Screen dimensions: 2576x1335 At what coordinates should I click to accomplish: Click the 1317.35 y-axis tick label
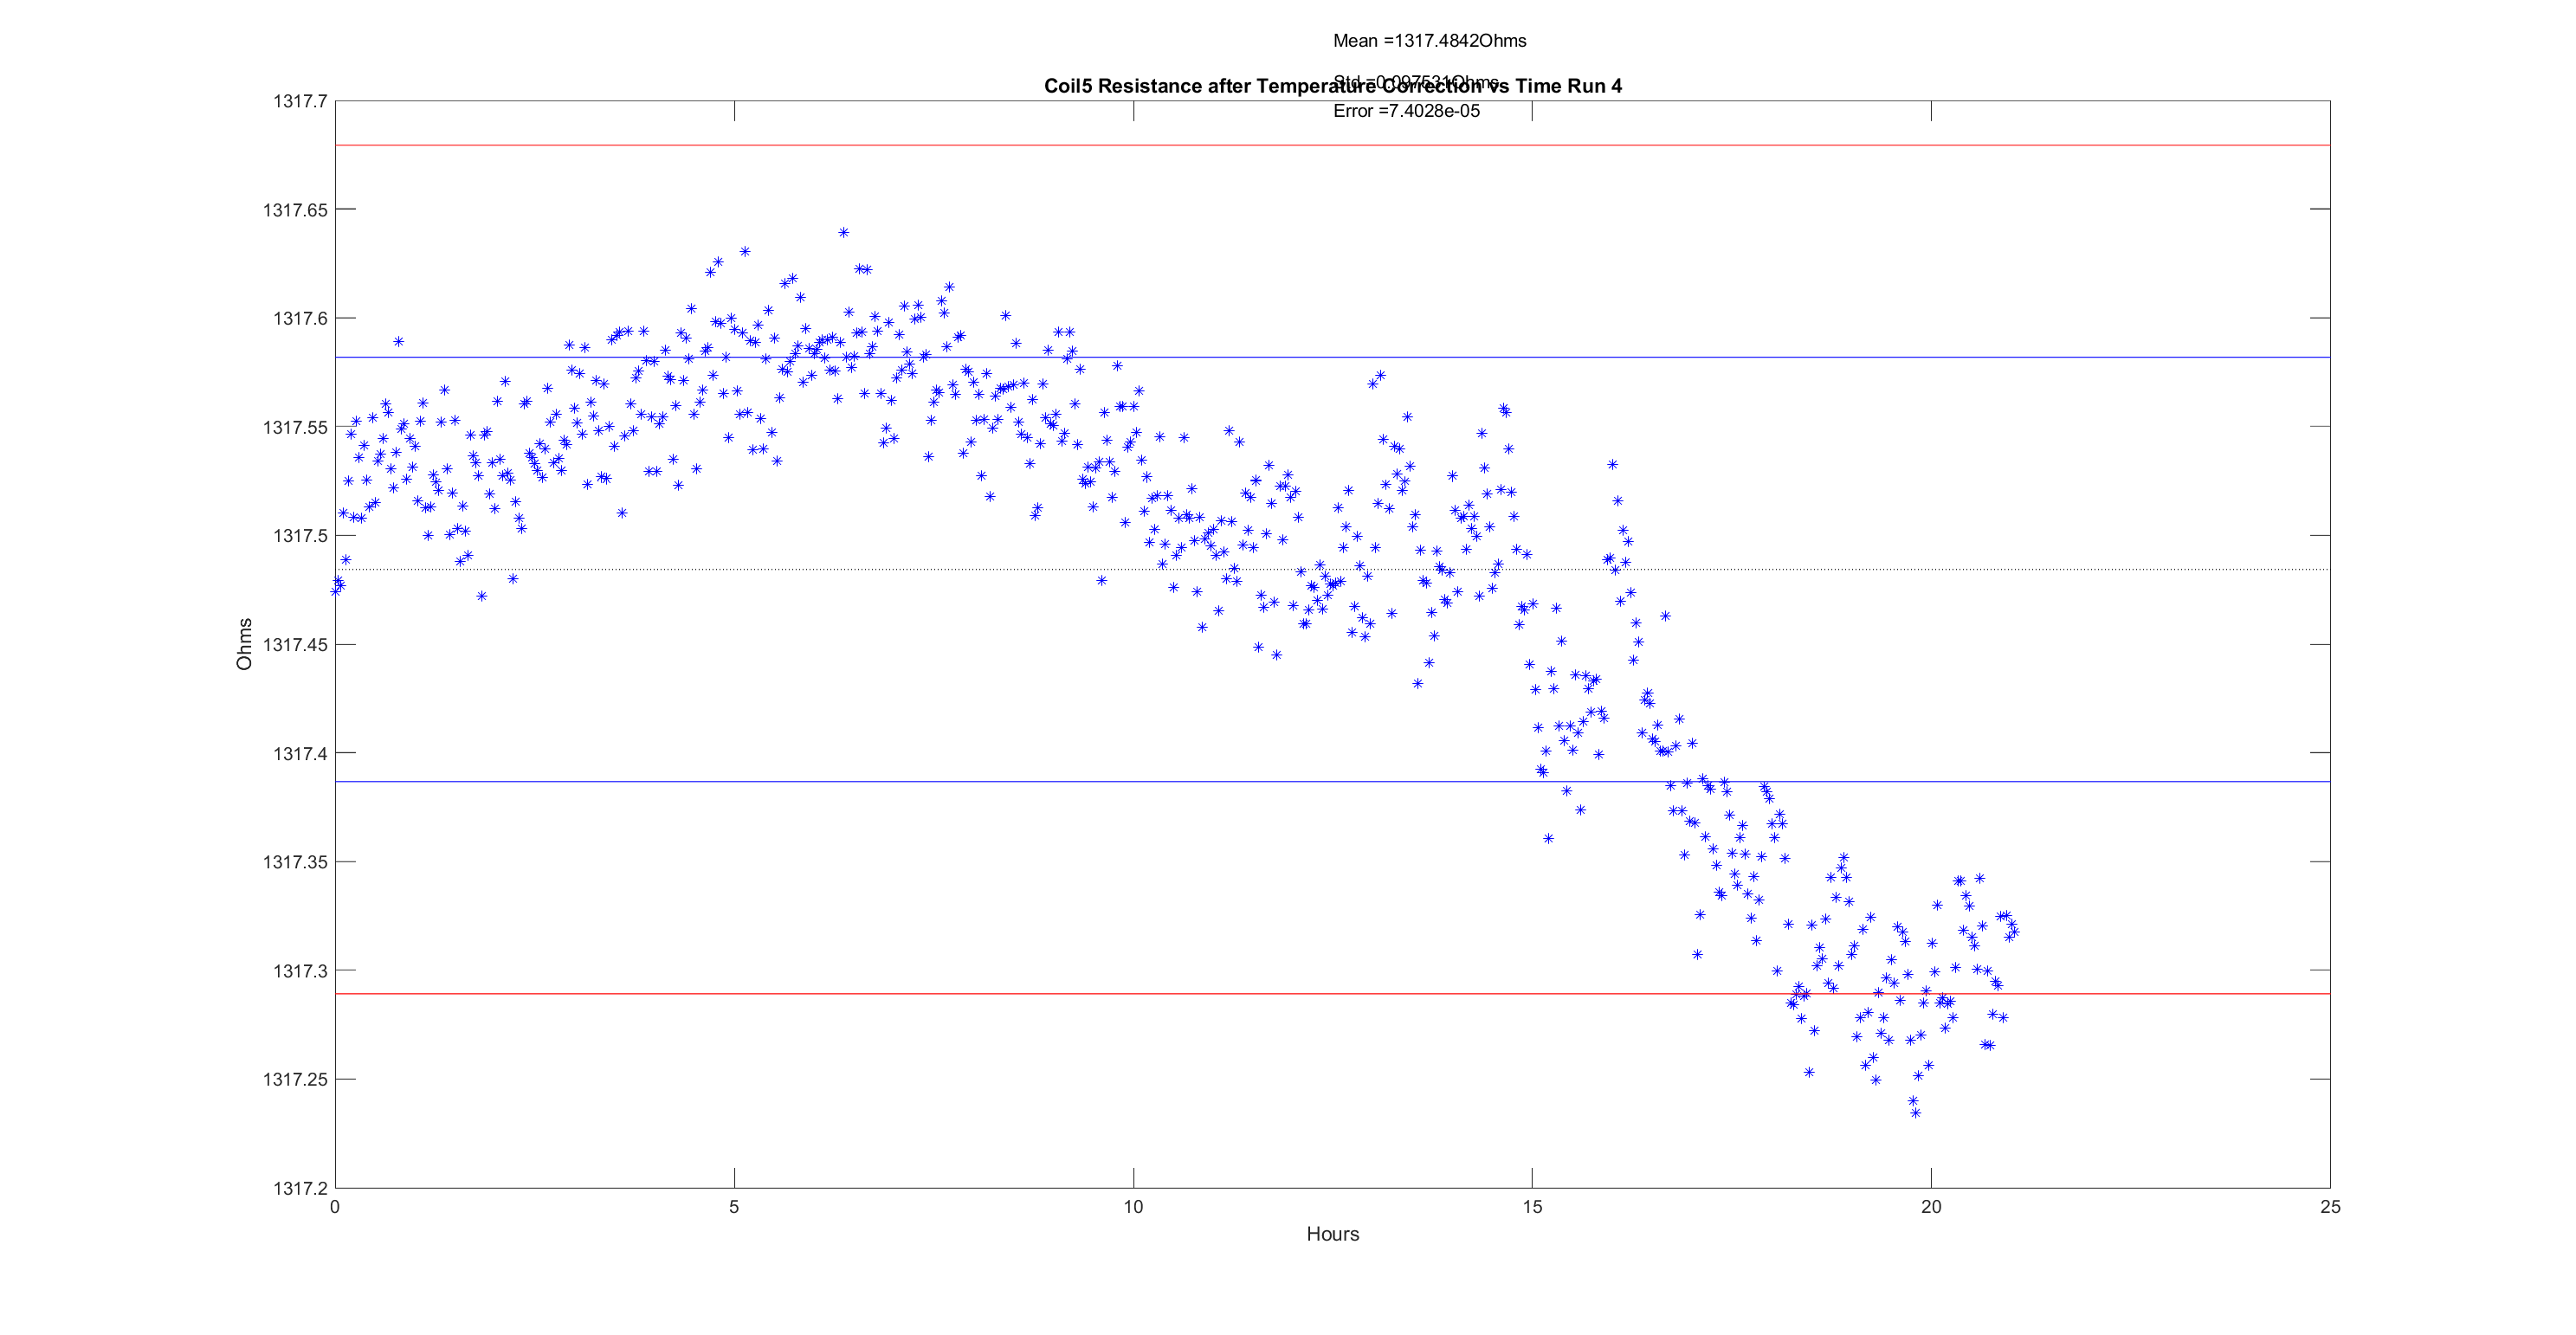point(295,862)
